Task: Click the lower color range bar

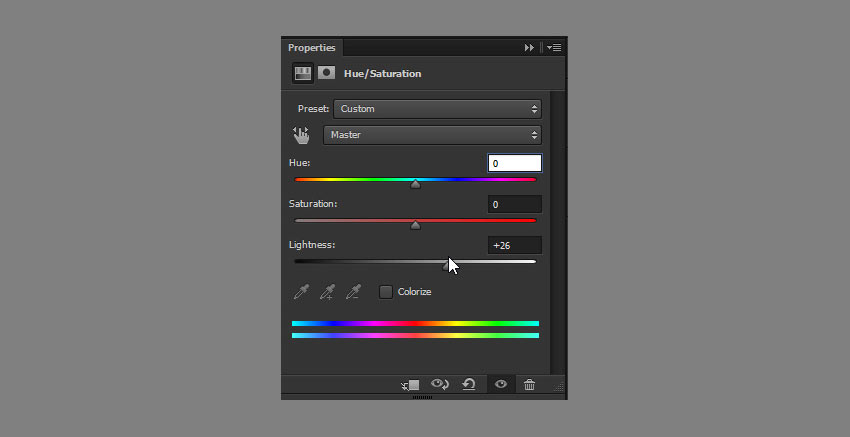Action: (x=415, y=336)
